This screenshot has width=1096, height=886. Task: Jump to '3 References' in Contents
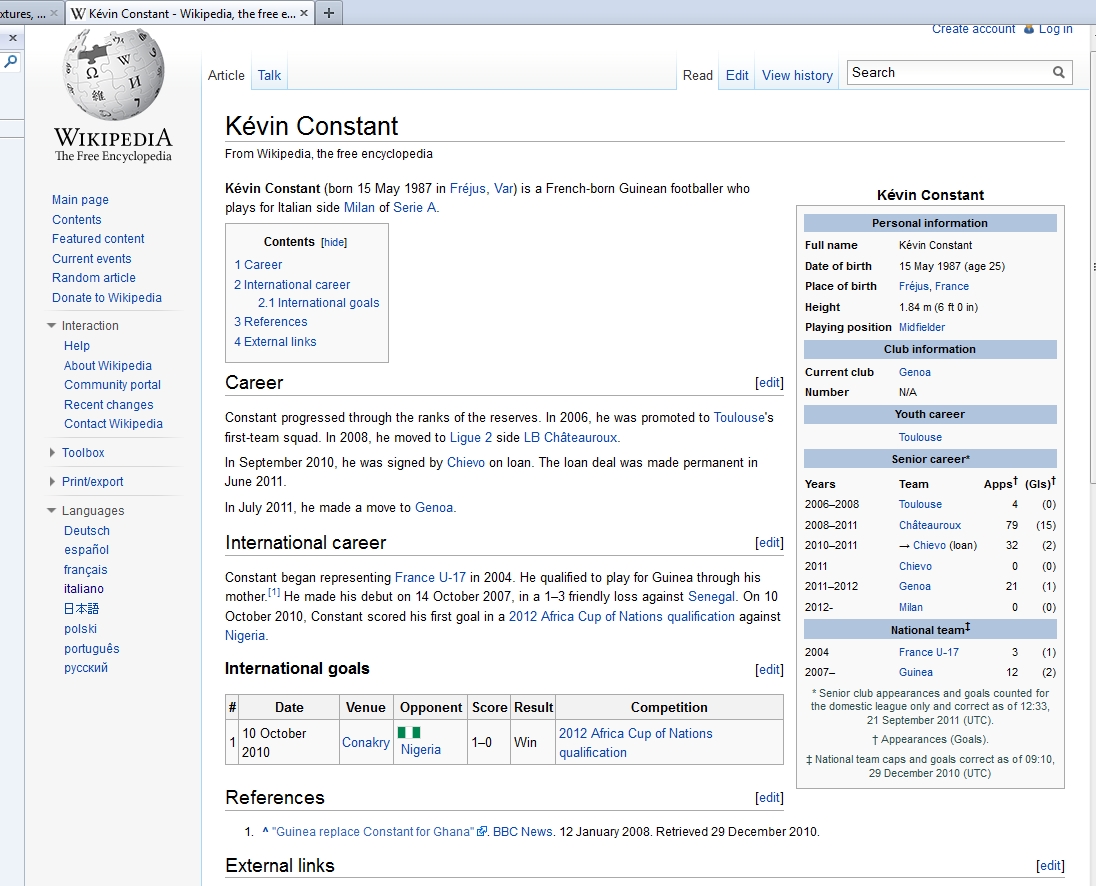(x=271, y=322)
